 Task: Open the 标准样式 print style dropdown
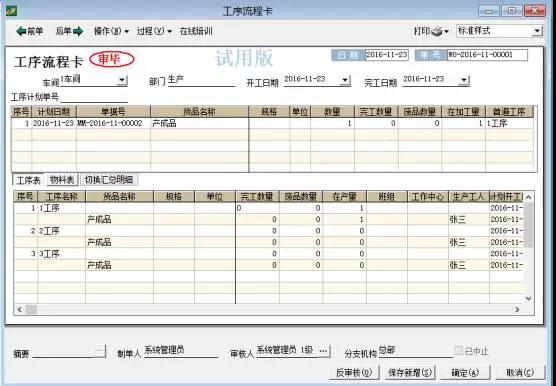(x=537, y=31)
